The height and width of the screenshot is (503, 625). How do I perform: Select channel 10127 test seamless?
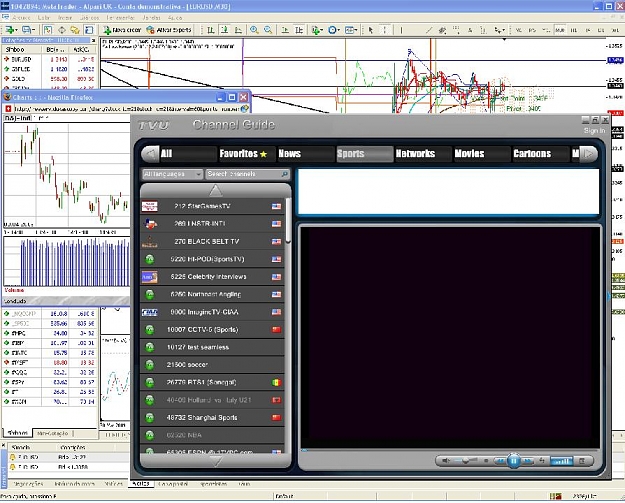click(212, 347)
